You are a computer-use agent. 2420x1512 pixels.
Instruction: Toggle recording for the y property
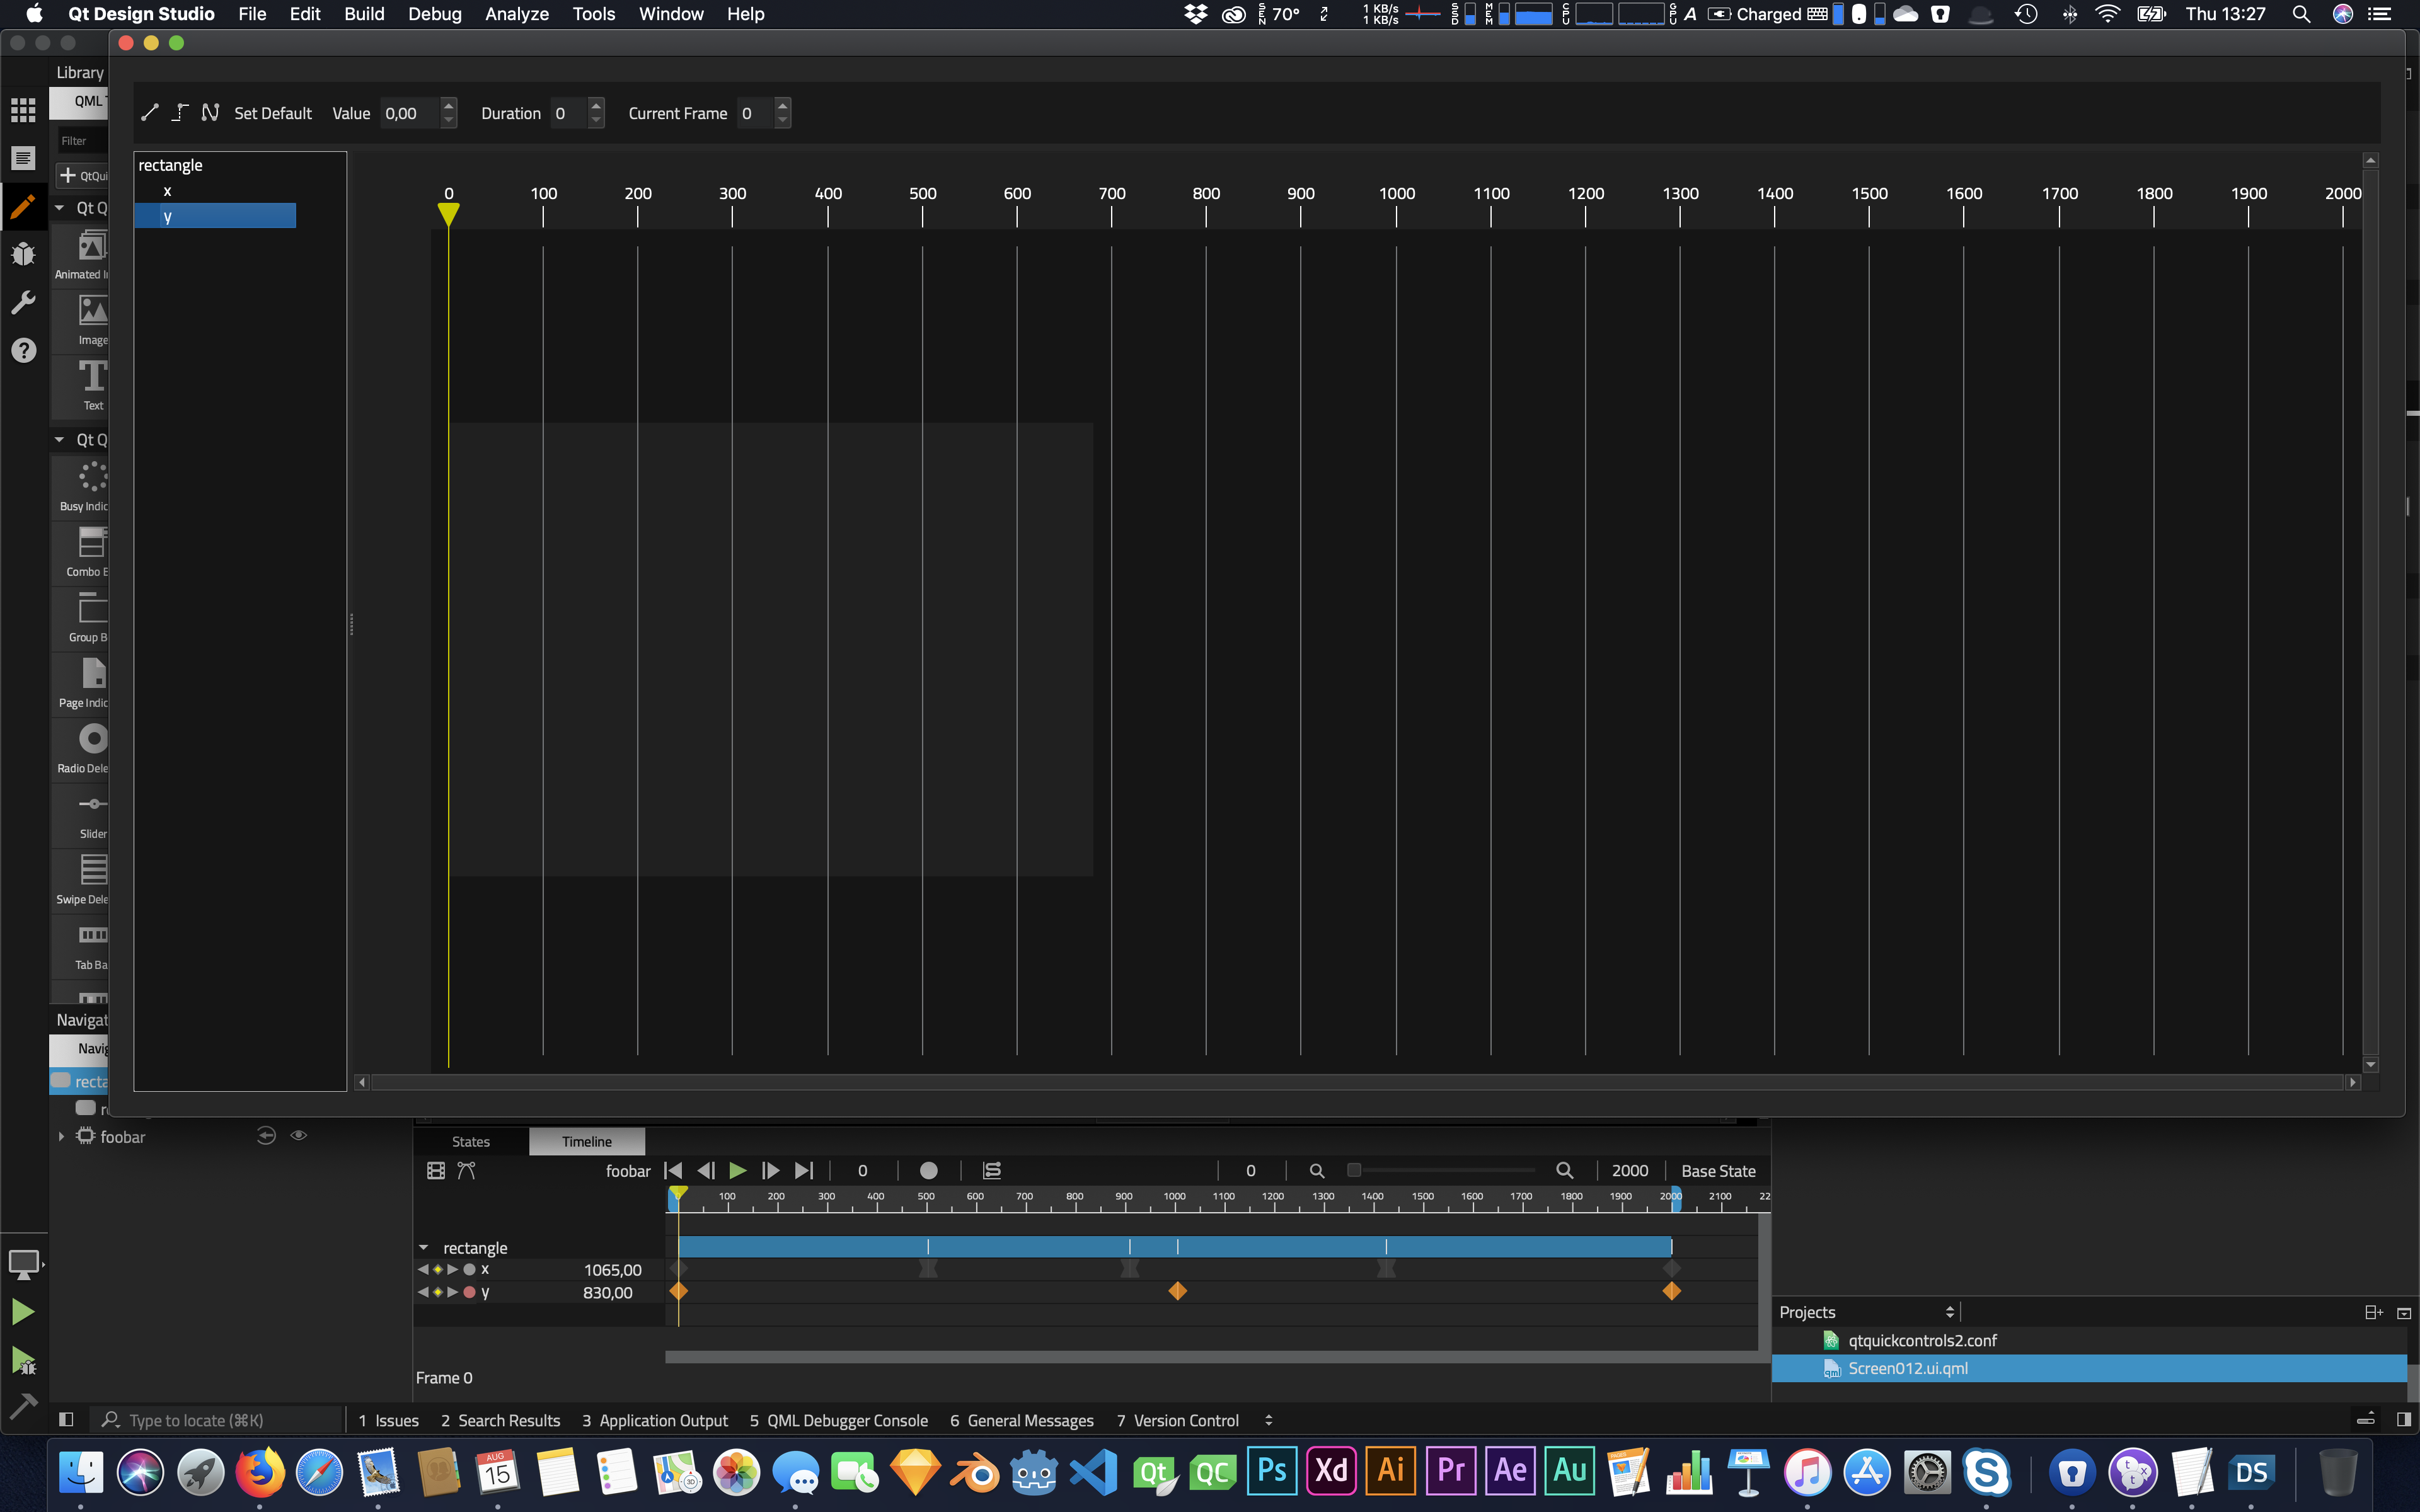[469, 1292]
